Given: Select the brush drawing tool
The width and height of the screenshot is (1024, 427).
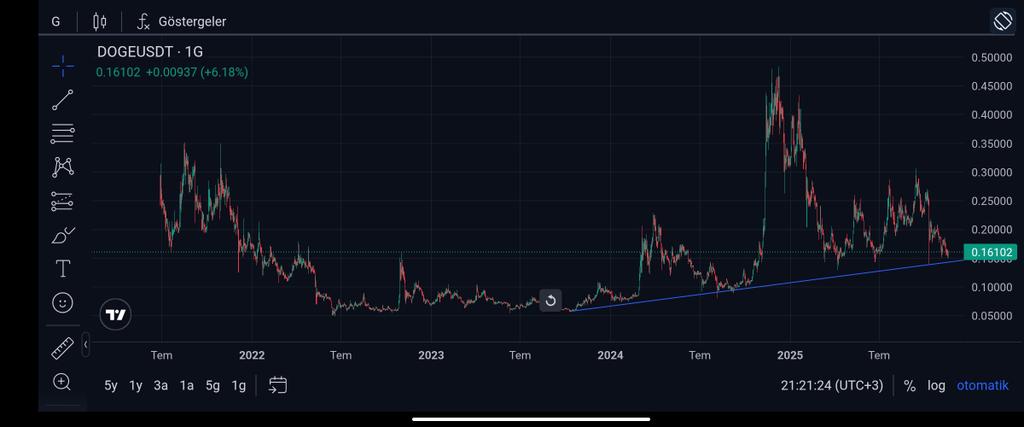Looking at the screenshot, I should (x=63, y=235).
